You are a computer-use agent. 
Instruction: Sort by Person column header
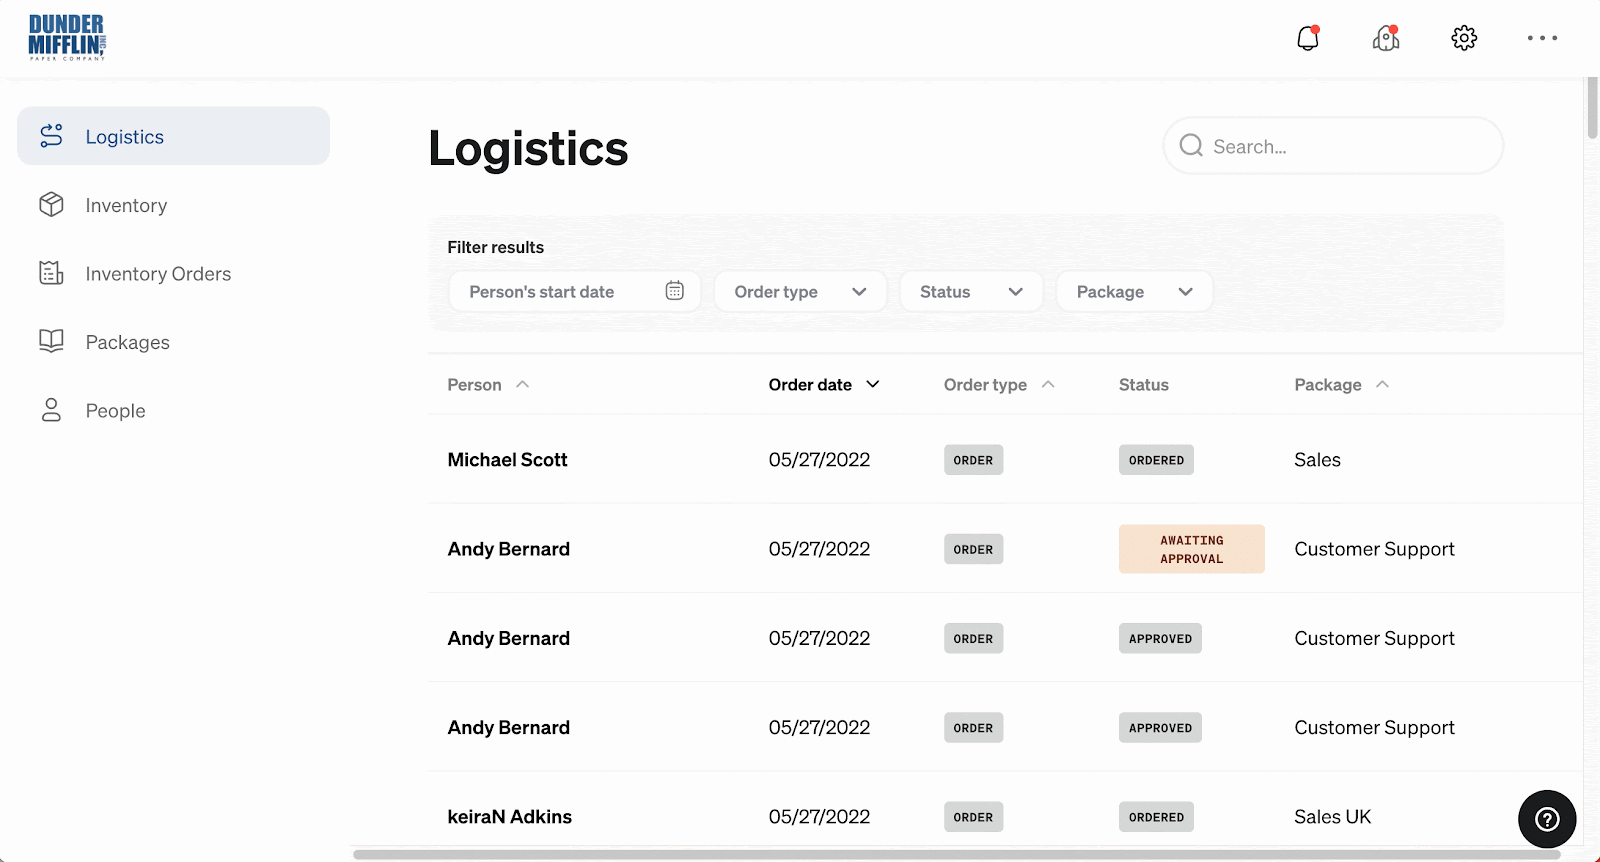point(488,385)
